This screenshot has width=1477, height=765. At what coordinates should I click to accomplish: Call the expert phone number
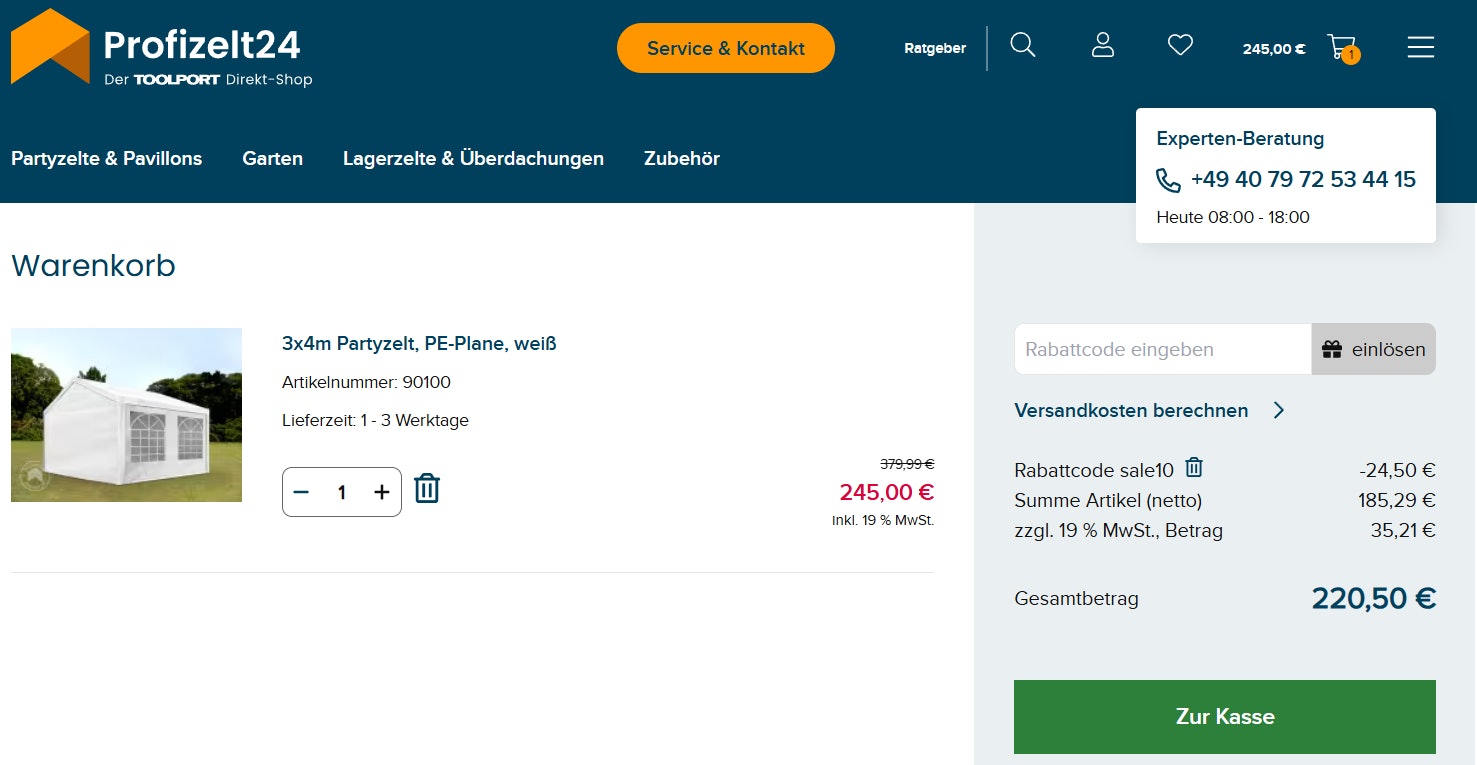[x=1302, y=180]
